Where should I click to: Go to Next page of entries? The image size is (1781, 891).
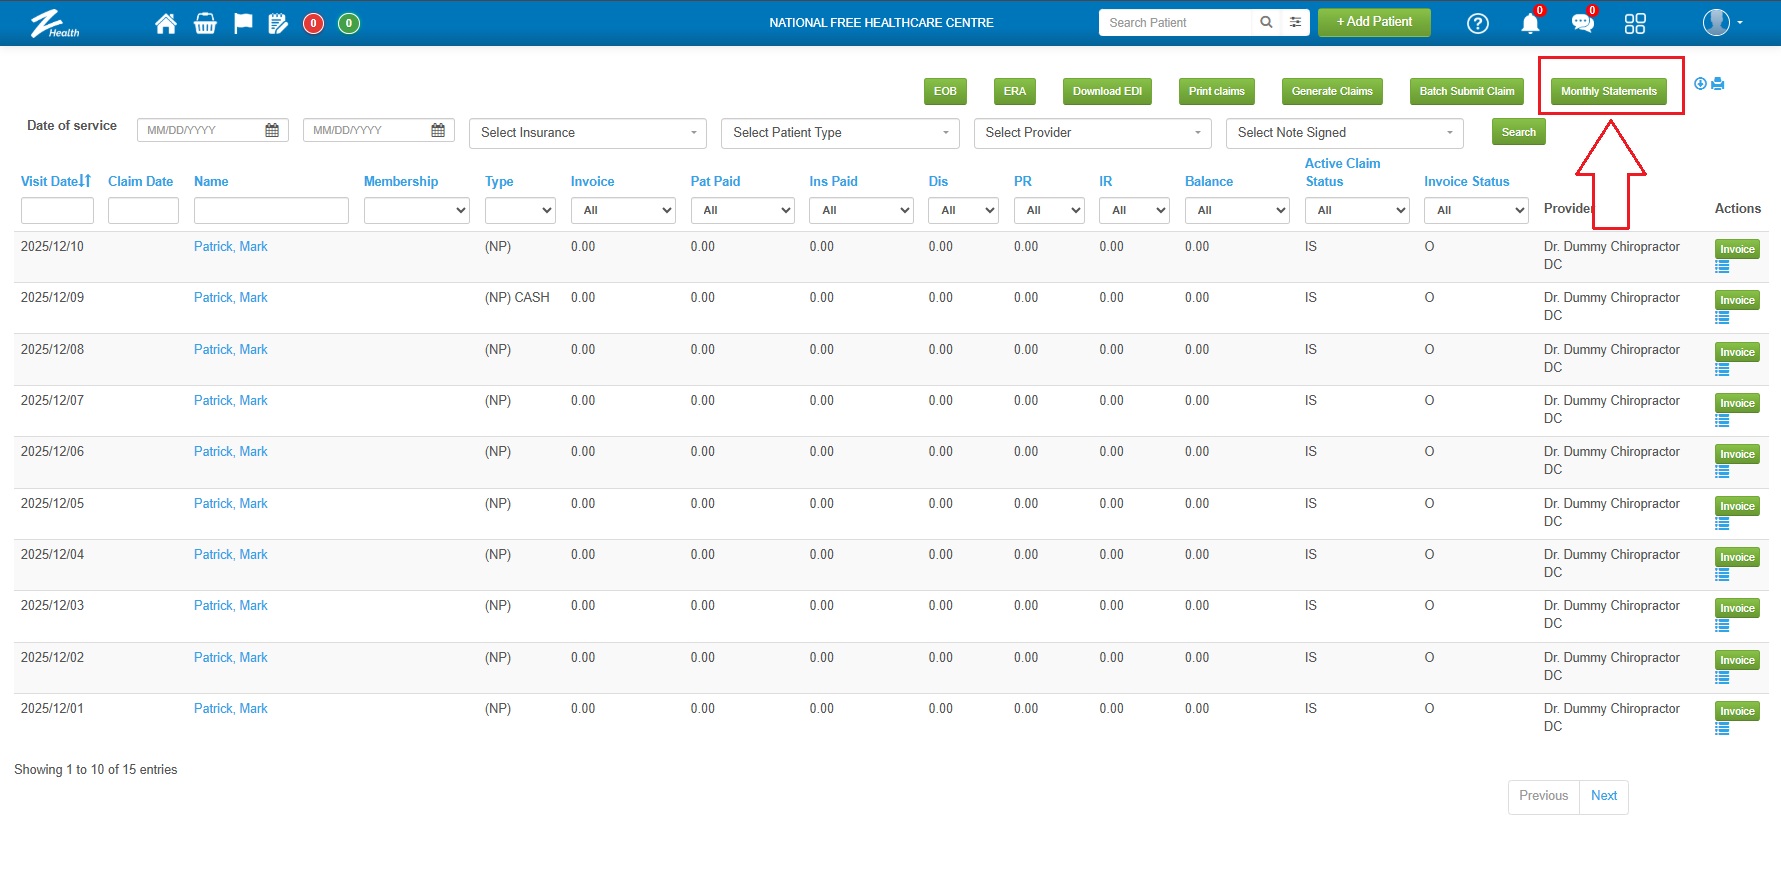(1603, 796)
